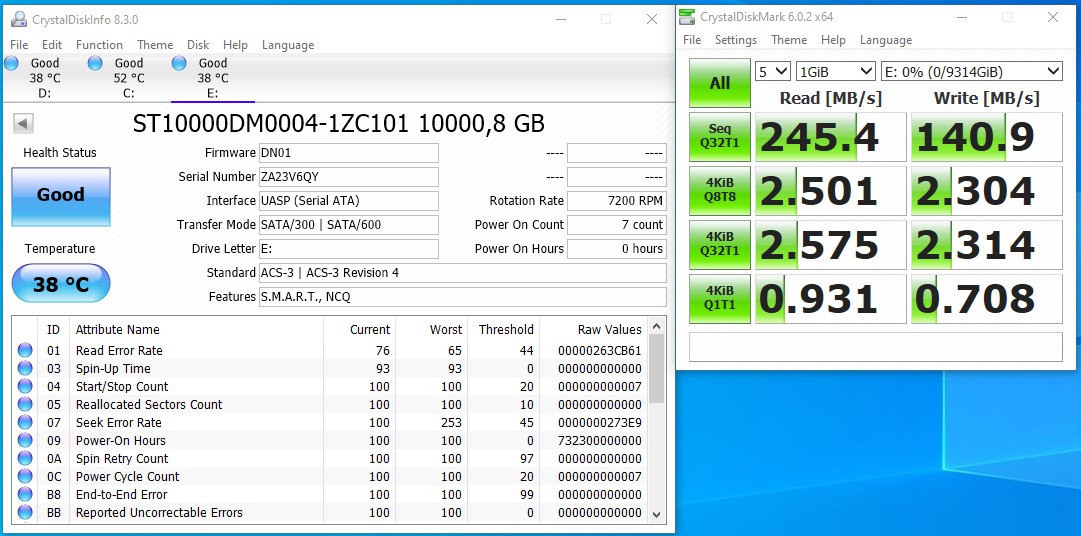Click the Serial Number field ZA23V6QY
This screenshot has width=1081, height=536.
tap(348, 177)
